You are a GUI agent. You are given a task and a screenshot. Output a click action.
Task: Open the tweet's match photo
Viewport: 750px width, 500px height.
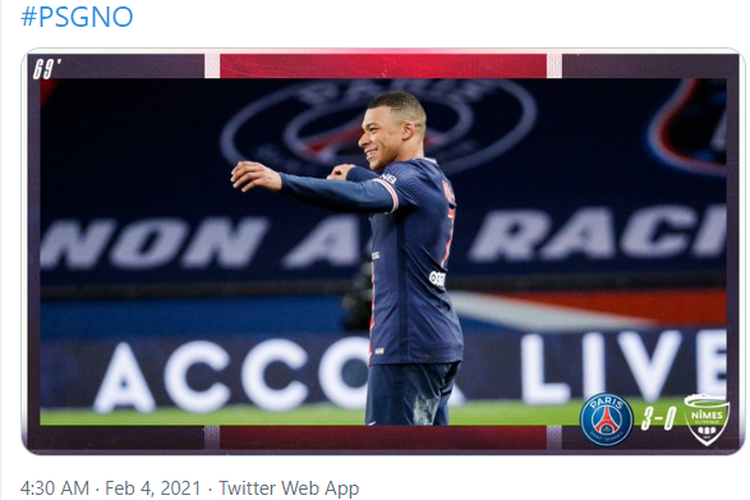[x=383, y=252]
